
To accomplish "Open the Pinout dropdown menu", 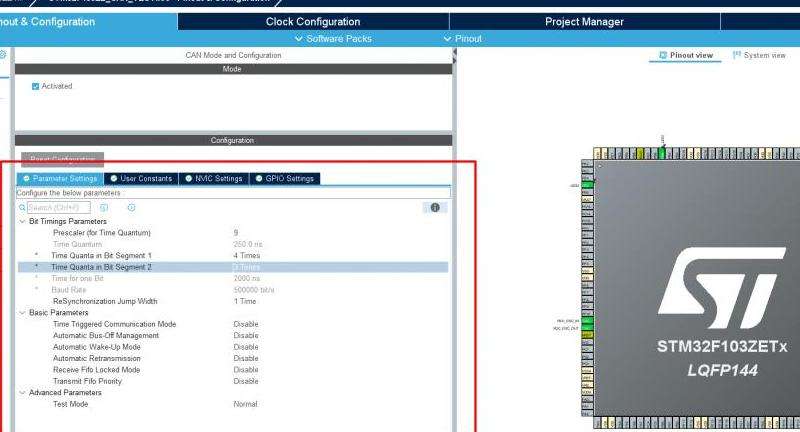I will 462,39.
